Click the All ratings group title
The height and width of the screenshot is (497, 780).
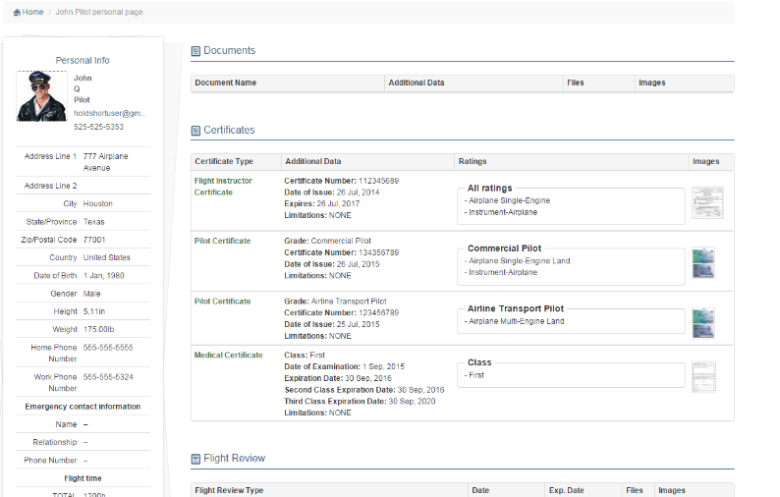click(489, 188)
